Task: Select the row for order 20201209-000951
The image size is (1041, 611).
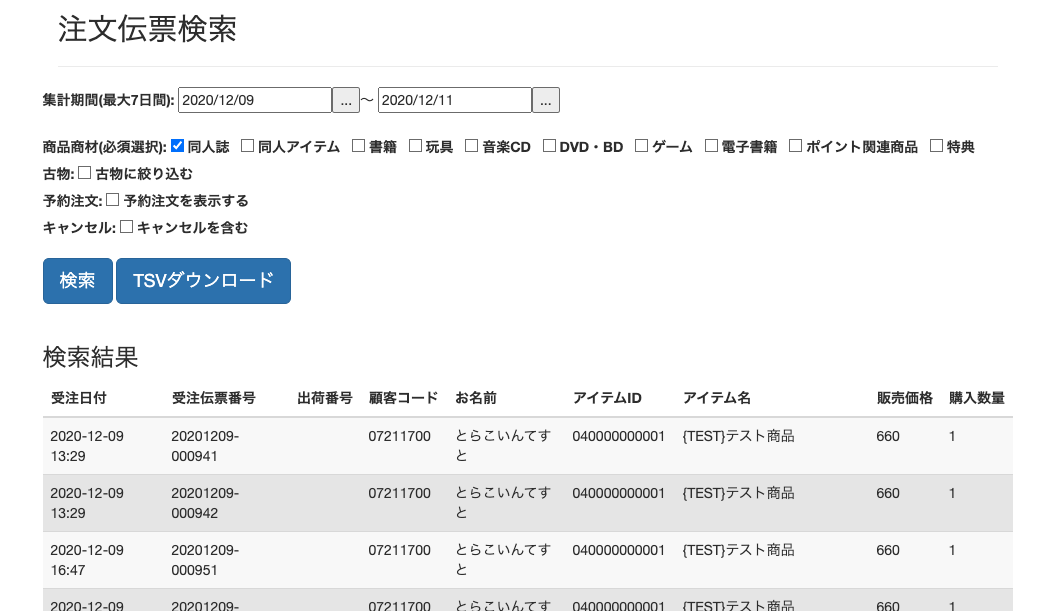Action: (500, 559)
